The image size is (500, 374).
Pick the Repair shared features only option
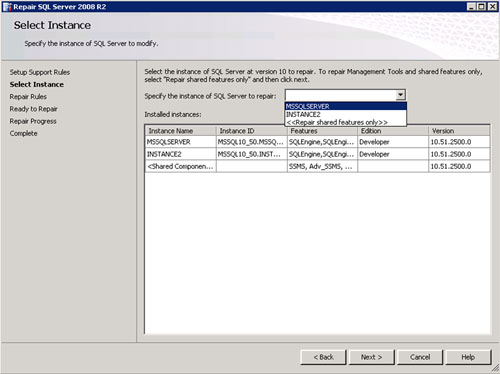click(346, 122)
